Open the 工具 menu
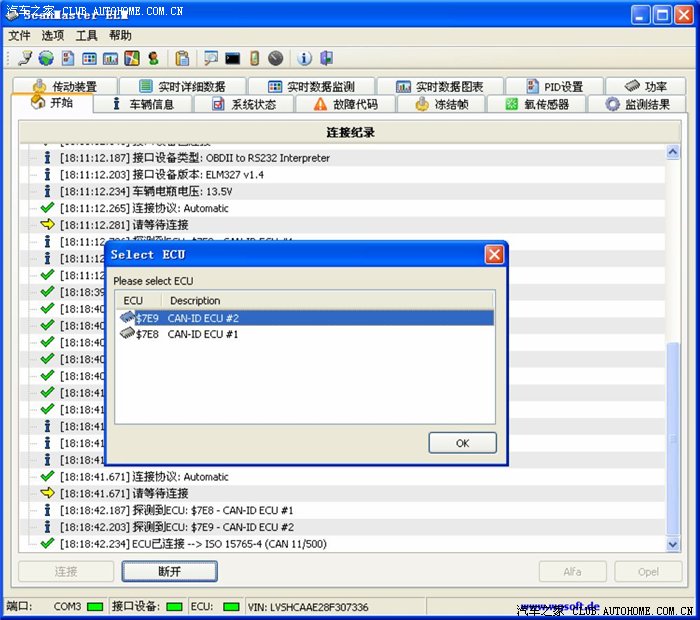Screen dimensions: 700x620 pos(87,35)
